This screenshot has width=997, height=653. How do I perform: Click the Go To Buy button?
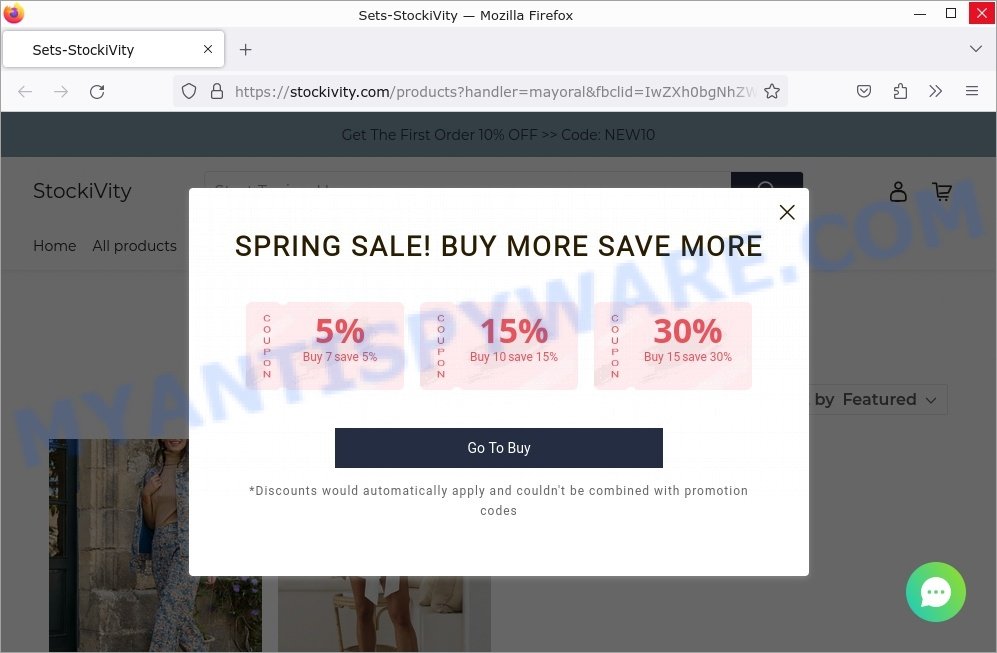click(x=498, y=448)
